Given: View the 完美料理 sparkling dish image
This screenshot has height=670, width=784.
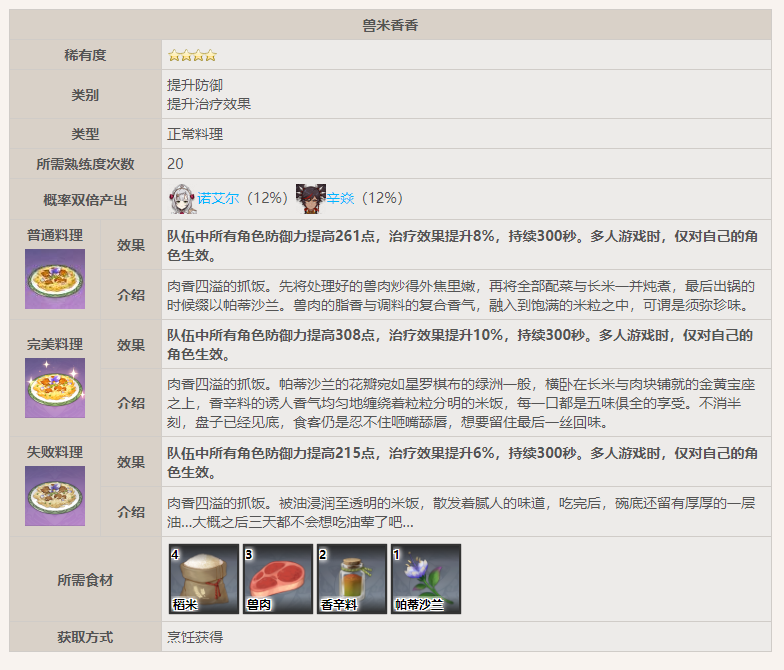Looking at the screenshot, I should point(55,388).
